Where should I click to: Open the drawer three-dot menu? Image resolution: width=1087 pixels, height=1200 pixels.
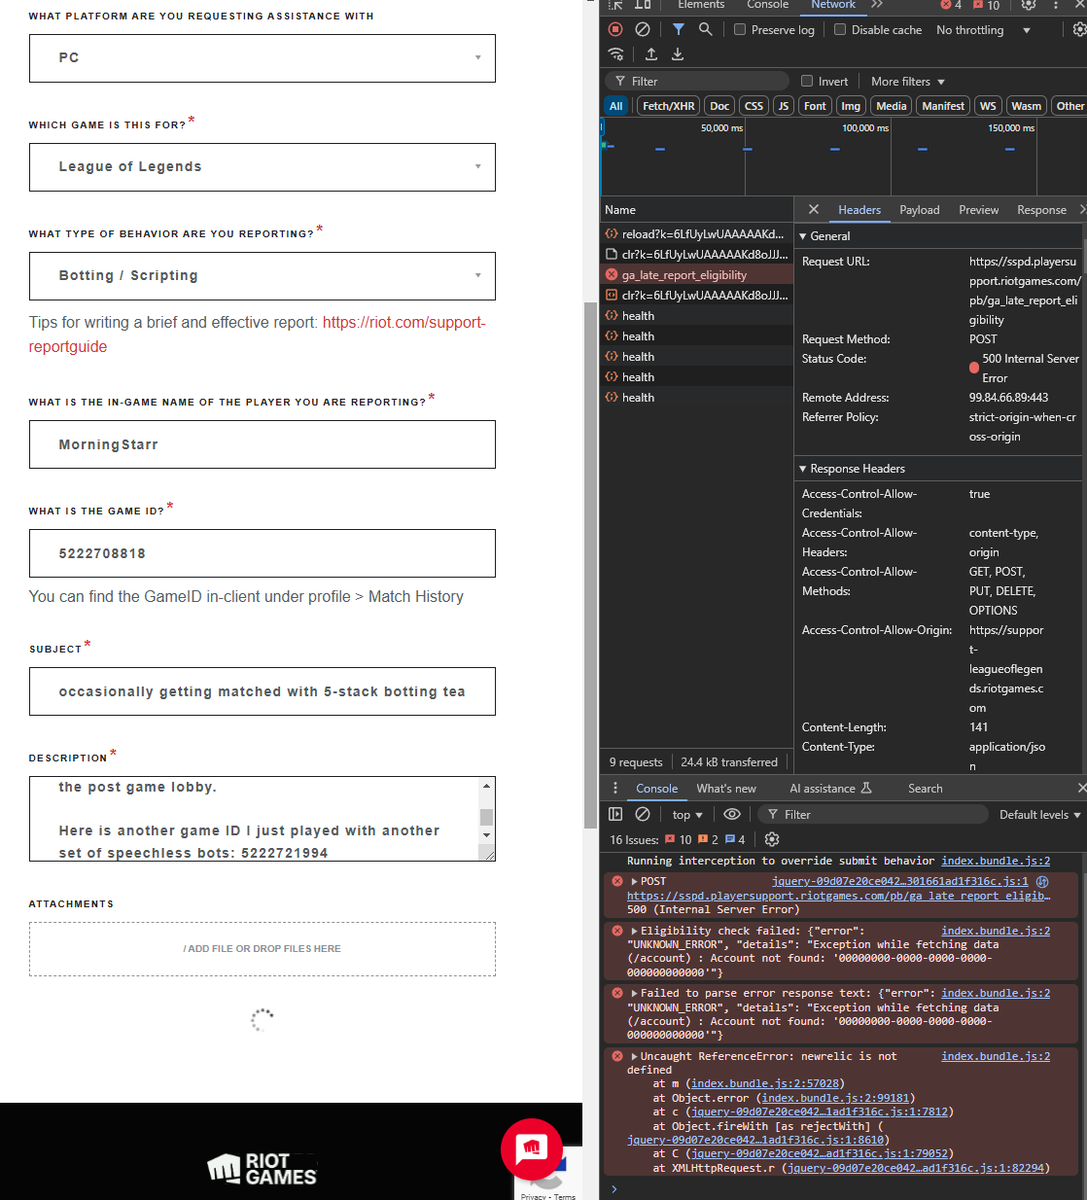(615, 788)
